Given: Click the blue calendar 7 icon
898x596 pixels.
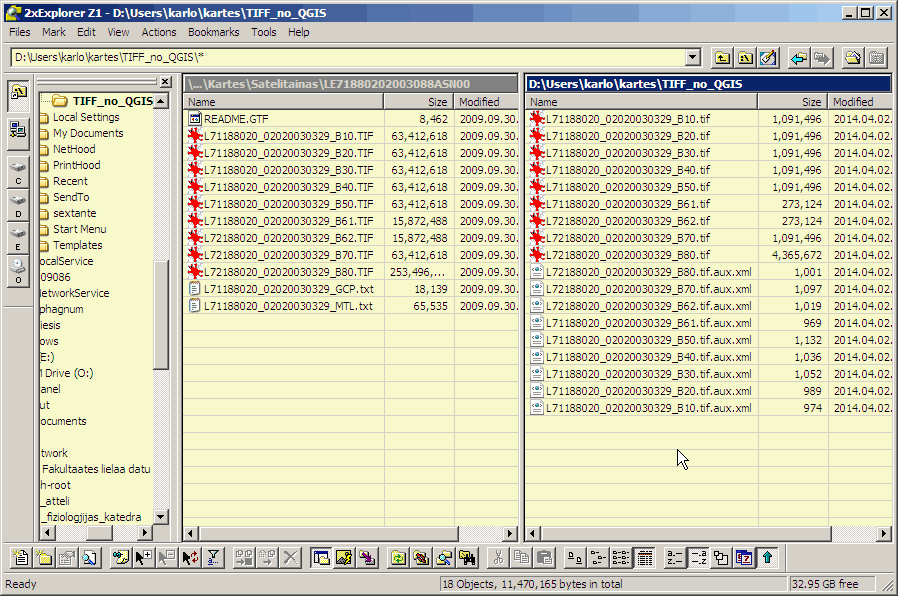Looking at the screenshot, I should click(x=745, y=558).
